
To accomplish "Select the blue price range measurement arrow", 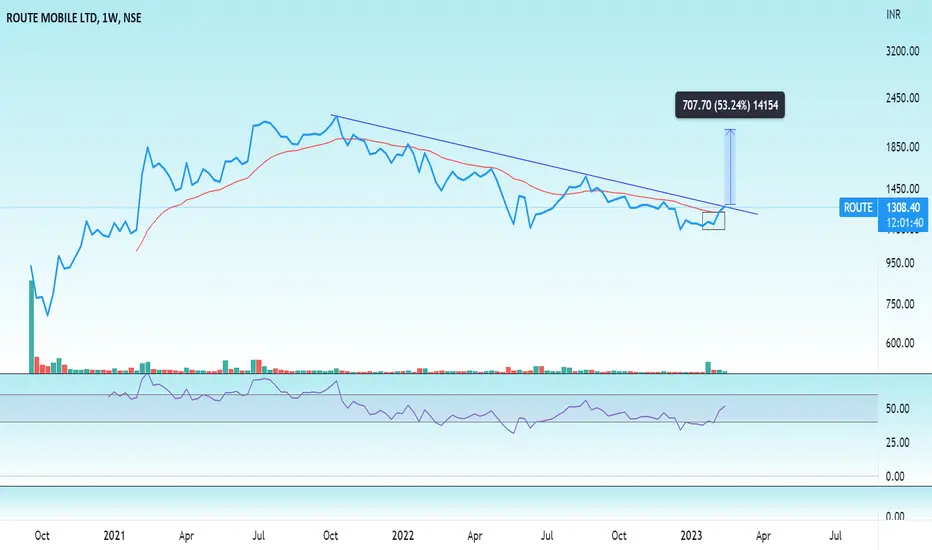I will click(x=730, y=167).
